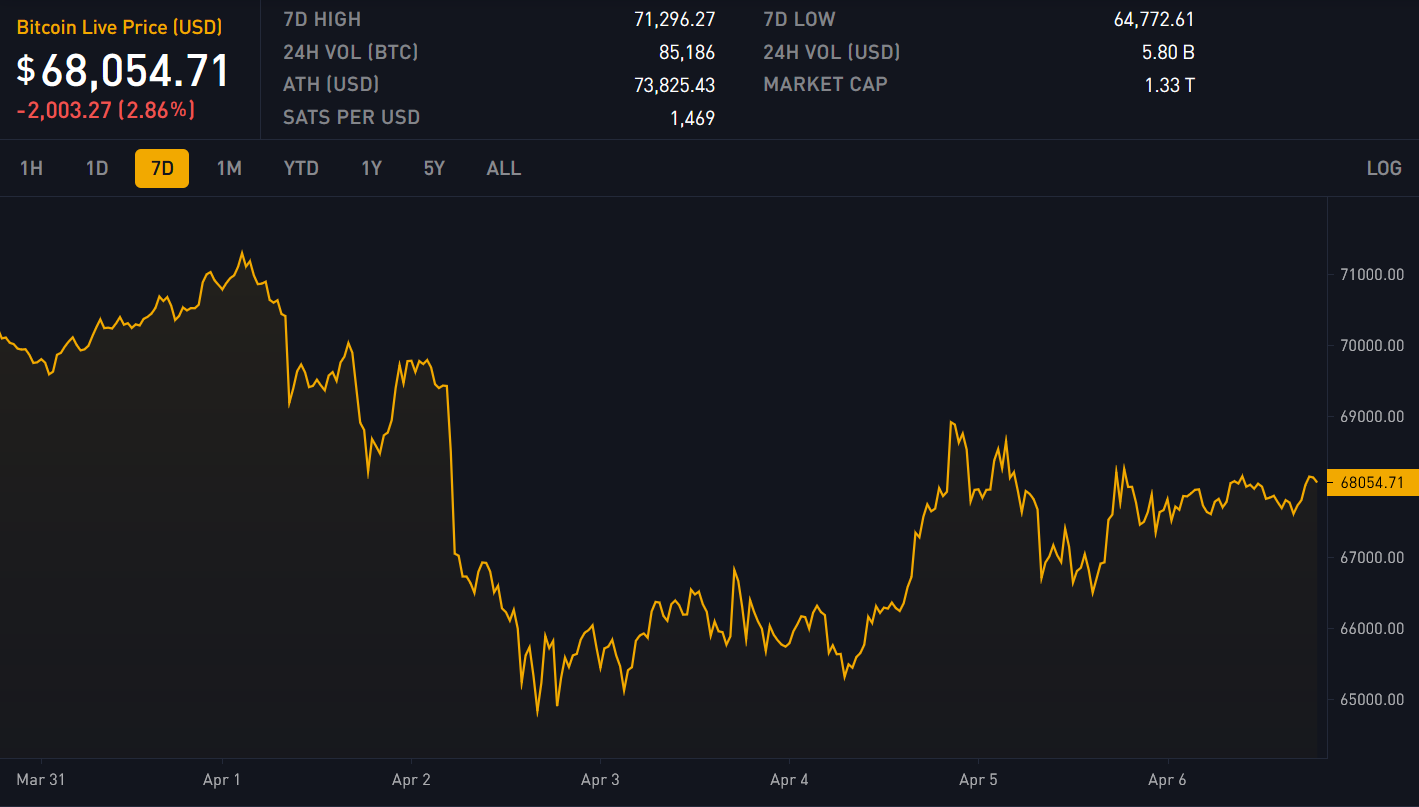This screenshot has width=1419, height=807.
Task: Click the MARKET CAP label
Action: 825,84
